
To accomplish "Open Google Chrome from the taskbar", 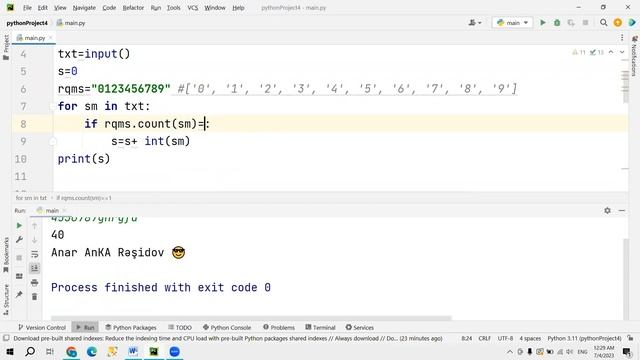I will tap(71, 351).
